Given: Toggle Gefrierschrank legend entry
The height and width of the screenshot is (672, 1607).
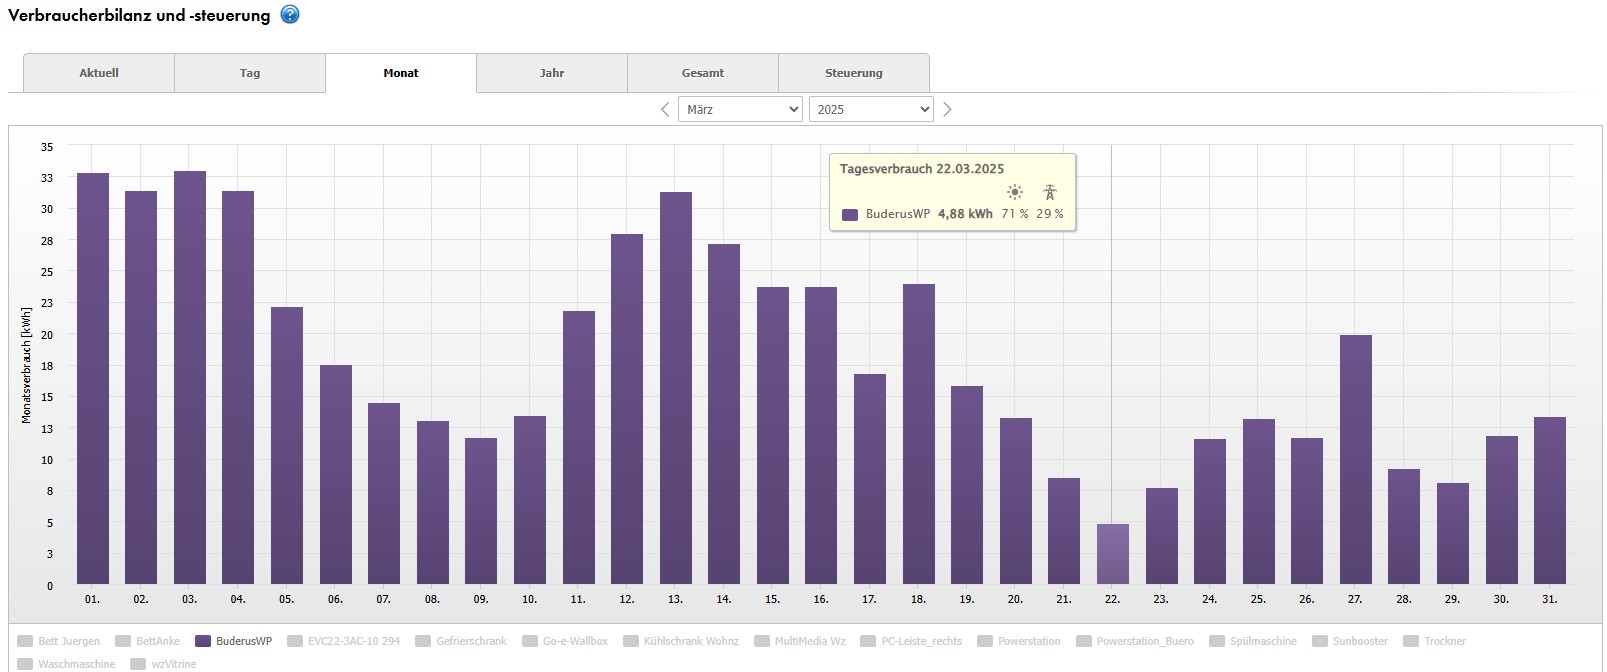Looking at the screenshot, I should coord(461,641).
